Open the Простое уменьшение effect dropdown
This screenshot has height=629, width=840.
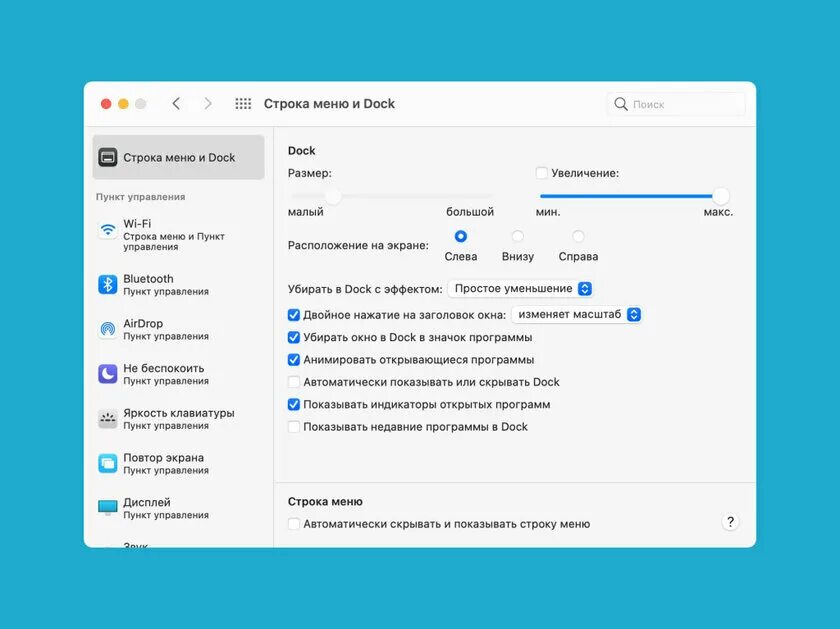tap(520, 289)
